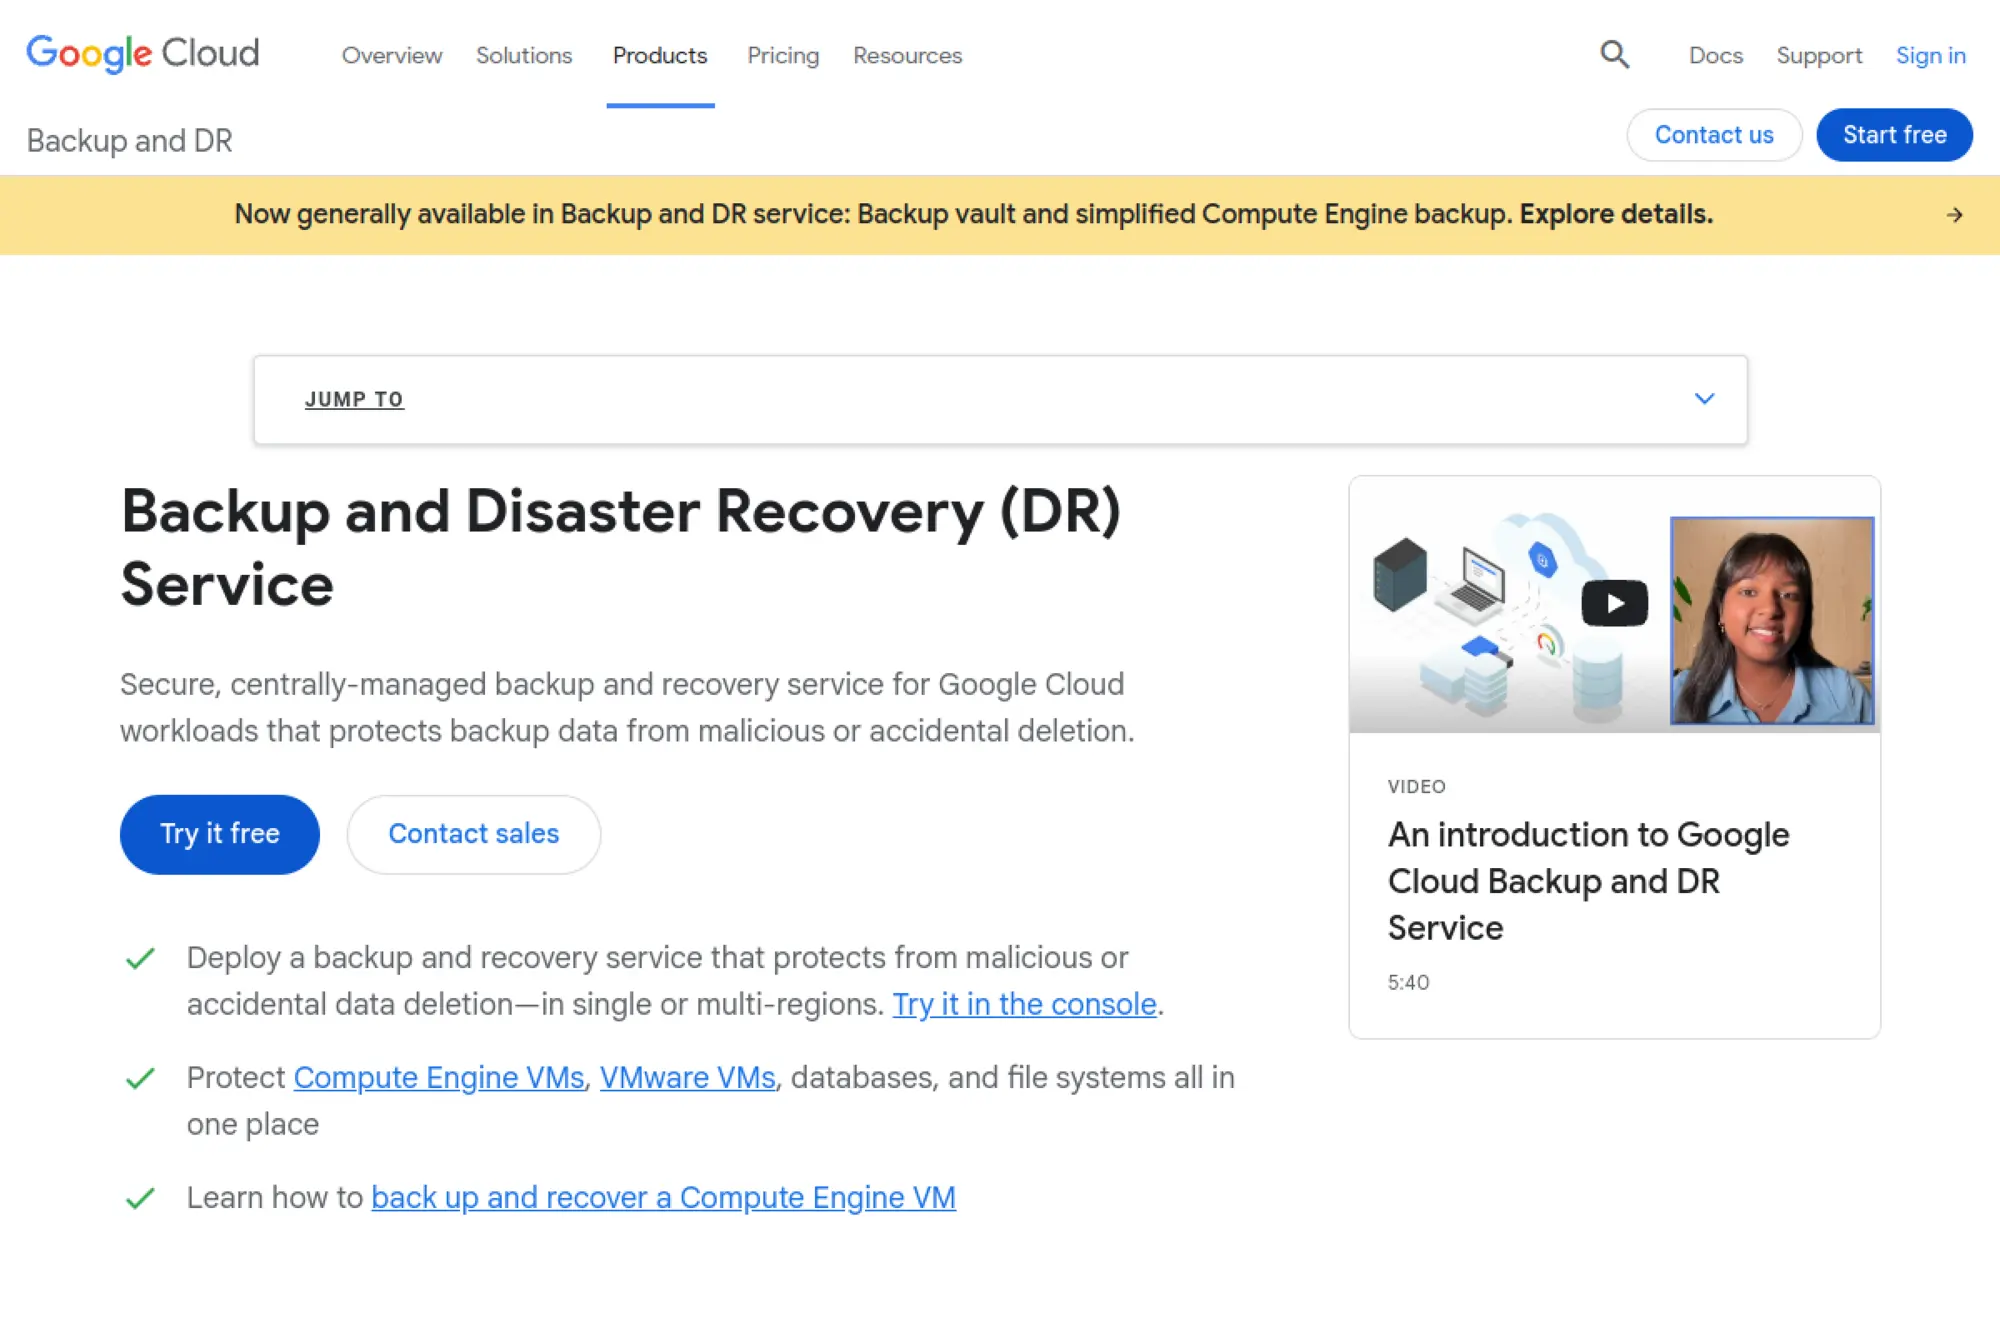This screenshot has width=2000, height=1333.
Task: Open the Solutions navigation item
Action: (523, 56)
